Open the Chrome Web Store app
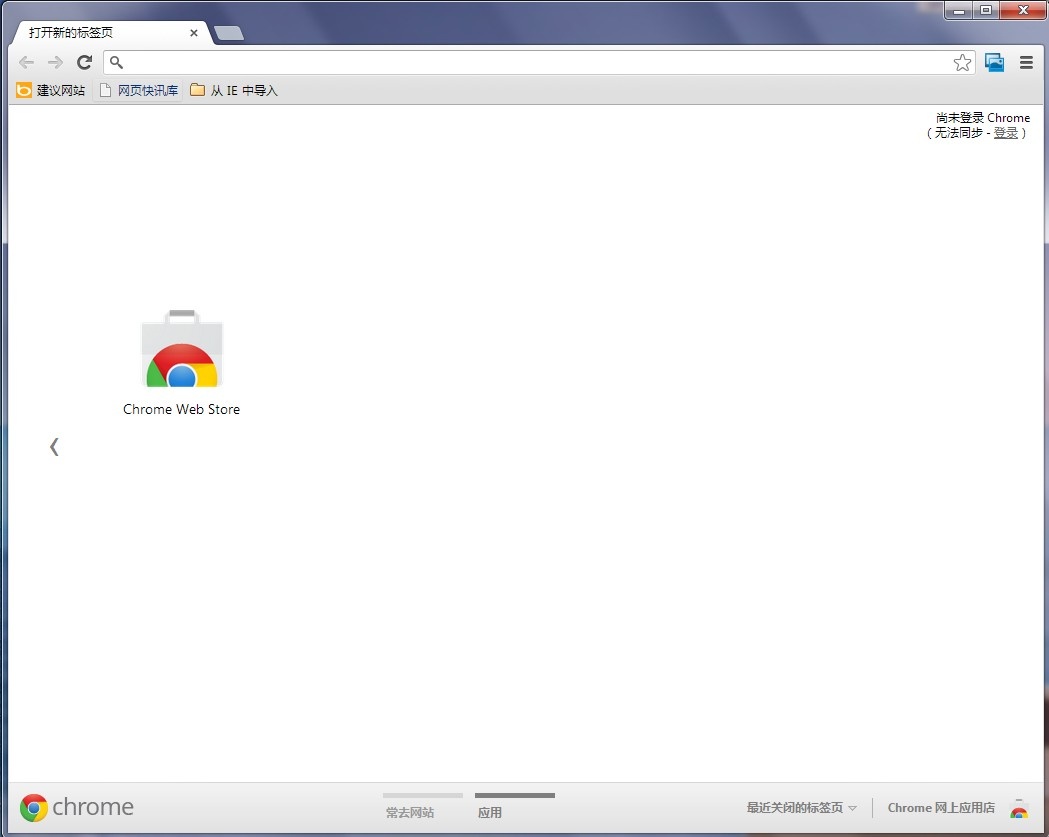The width and height of the screenshot is (1049, 837). 181,363
